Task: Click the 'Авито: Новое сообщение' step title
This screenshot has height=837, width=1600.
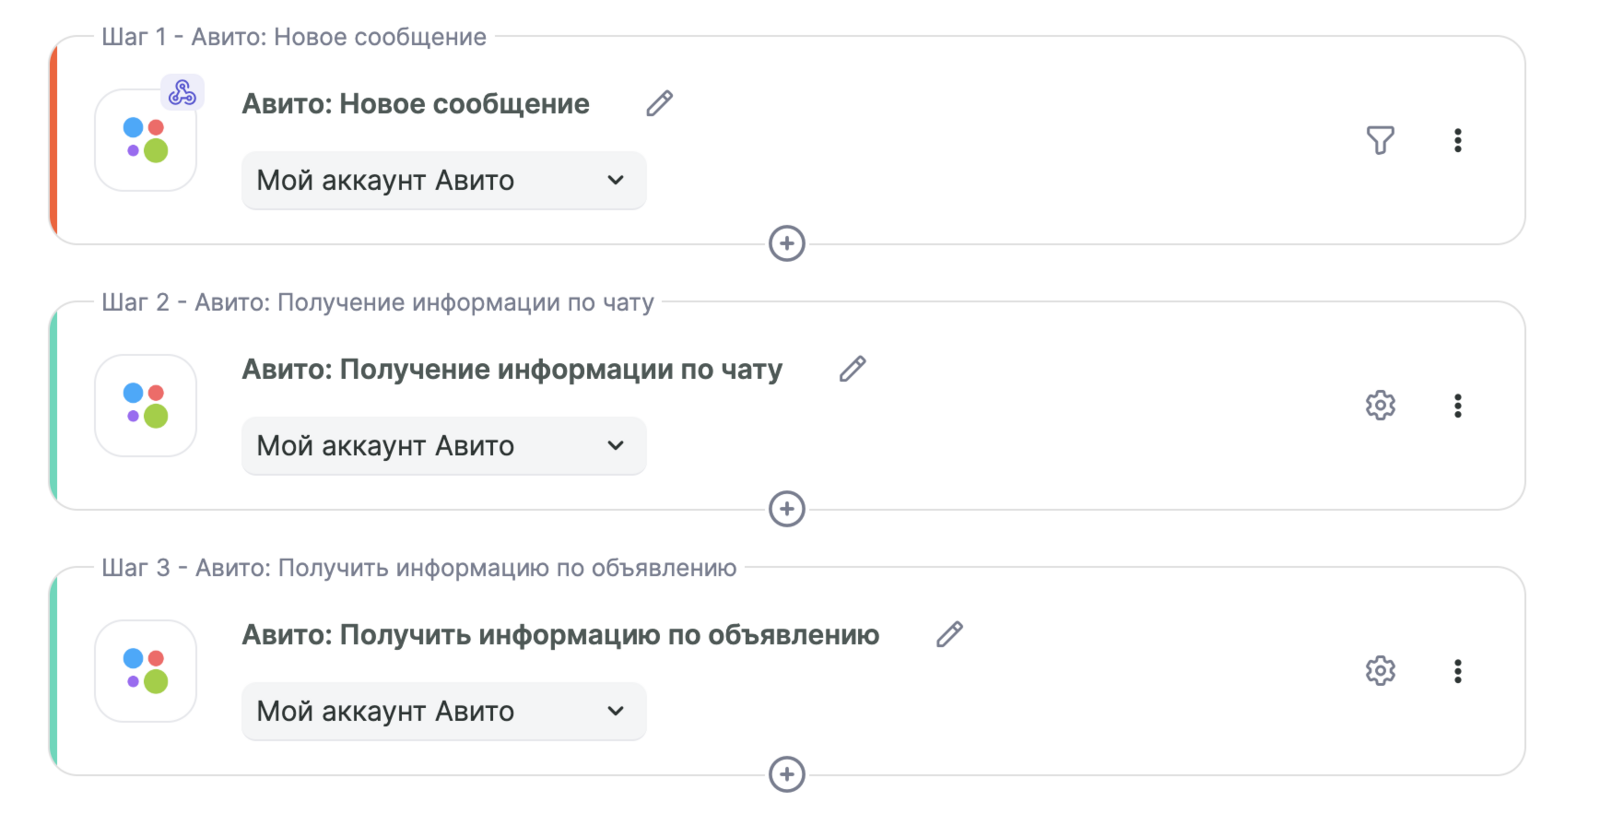Action: pos(415,104)
